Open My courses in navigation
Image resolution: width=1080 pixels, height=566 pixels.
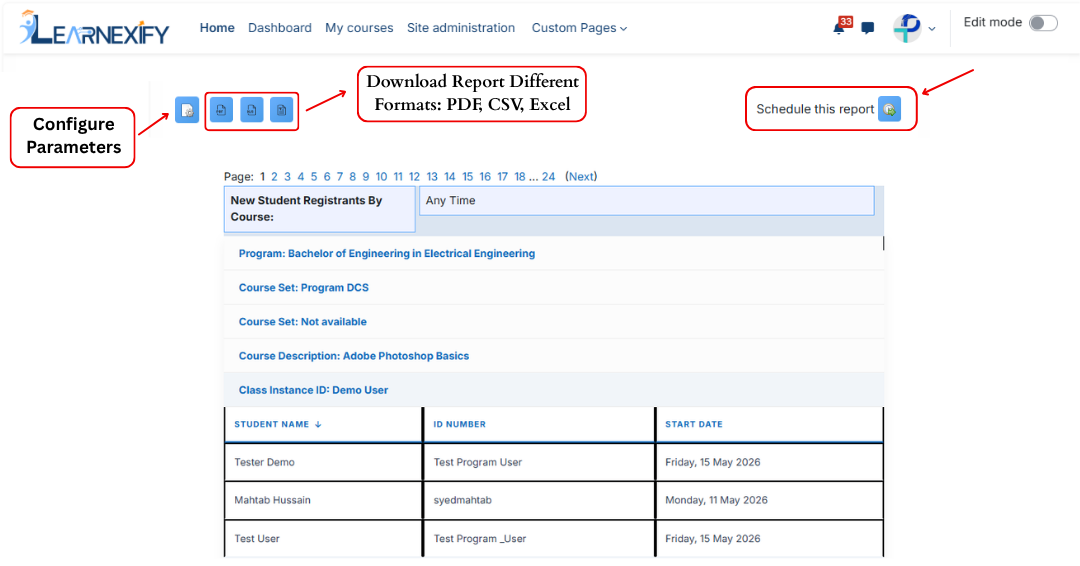point(359,28)
